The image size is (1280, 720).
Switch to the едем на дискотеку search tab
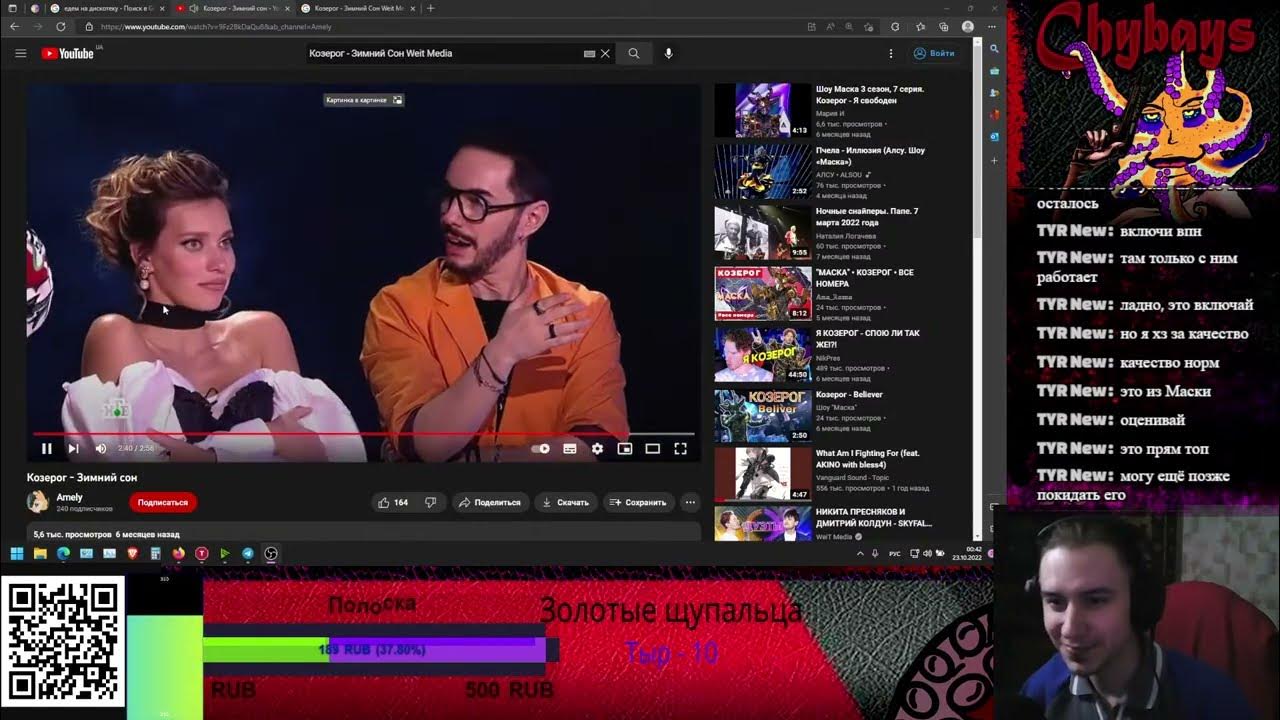[x=107, y=8]
